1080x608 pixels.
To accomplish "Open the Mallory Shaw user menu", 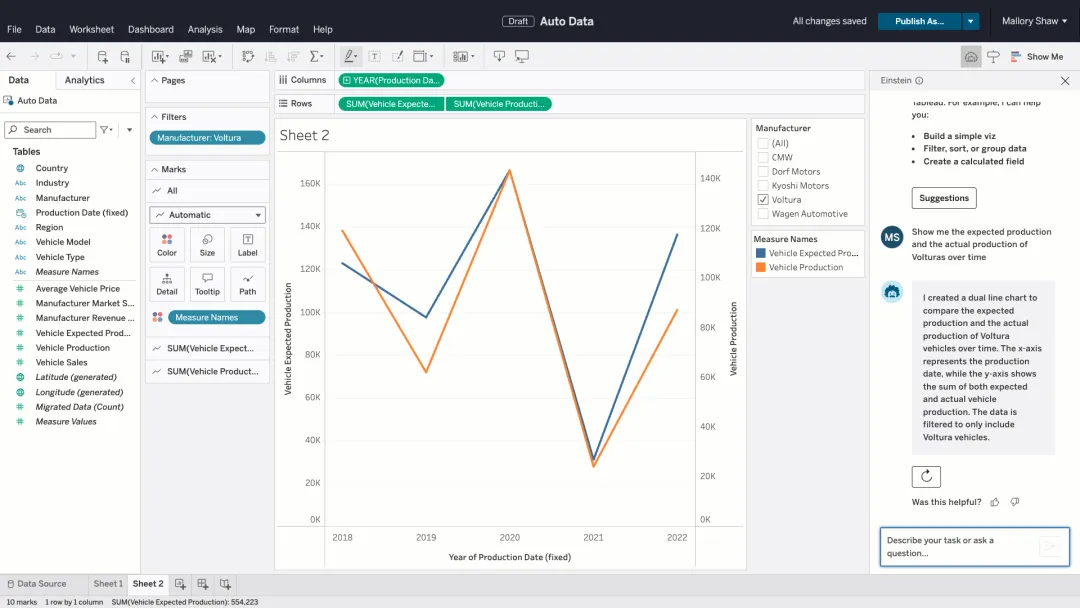I will [1035, 21].
